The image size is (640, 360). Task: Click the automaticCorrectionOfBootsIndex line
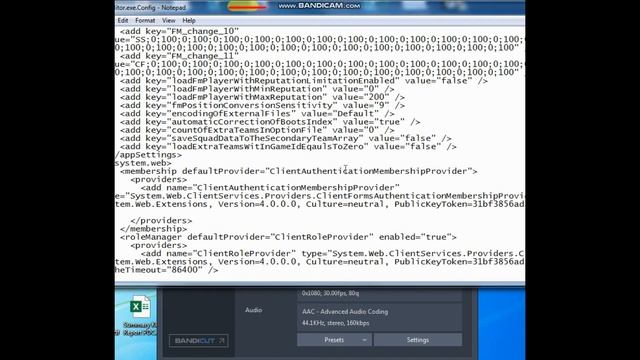click(x=270, y=122)
